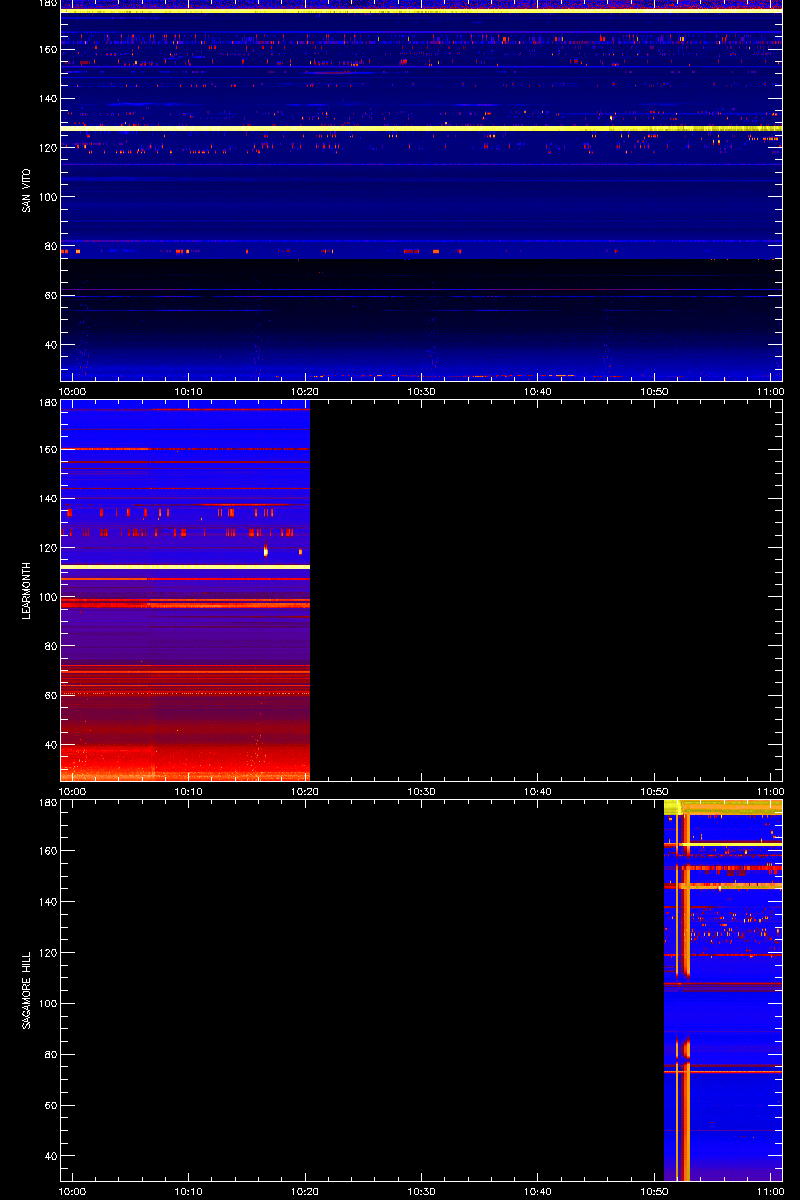Click 40 frequency label on Sagamore Hill axis
Screen dimensions: 800x1200
(x=50, y=1156)
